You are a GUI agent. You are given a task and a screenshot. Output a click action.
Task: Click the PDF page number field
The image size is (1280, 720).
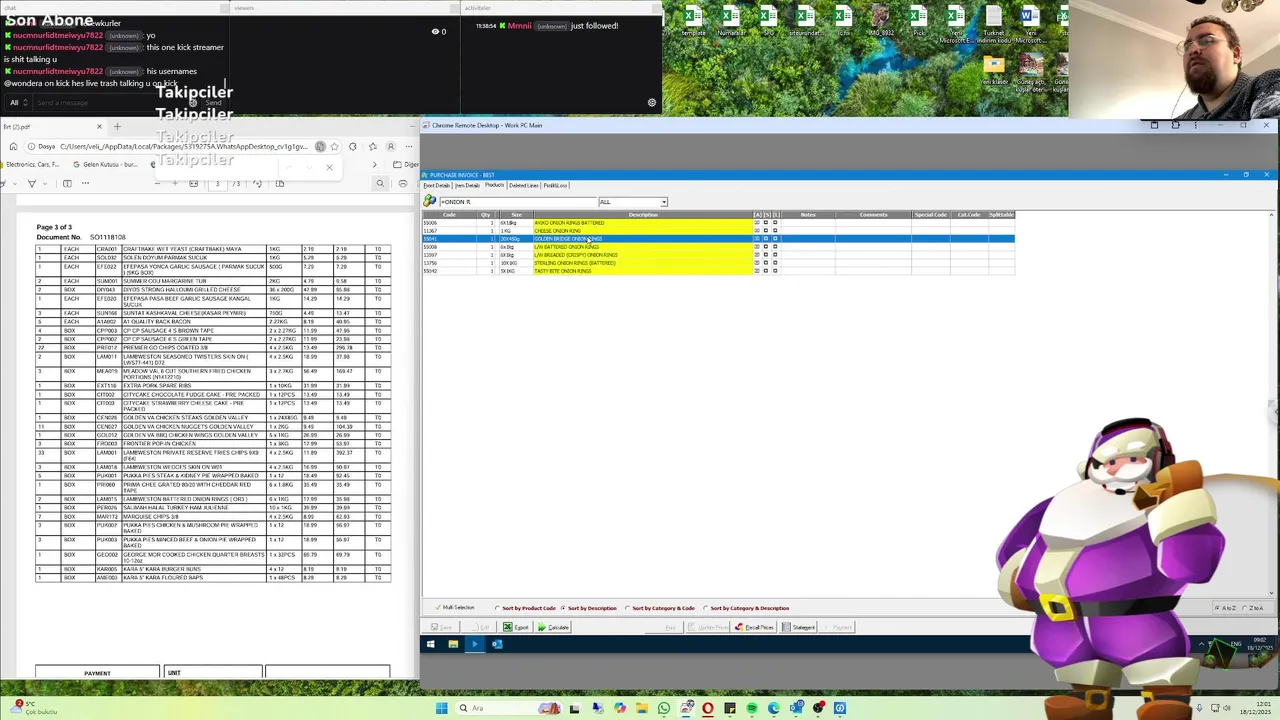coord(217,184)
